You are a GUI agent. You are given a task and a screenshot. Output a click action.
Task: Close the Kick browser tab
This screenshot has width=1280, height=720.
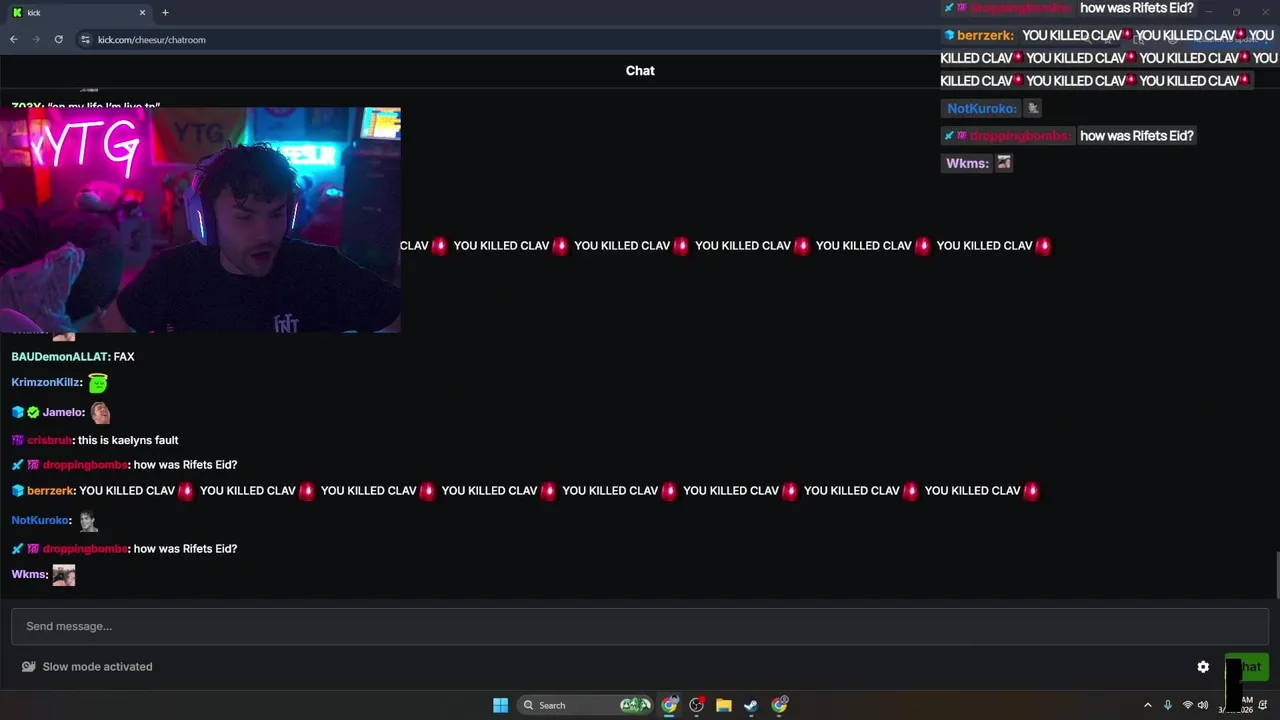(x=142, y=12)
